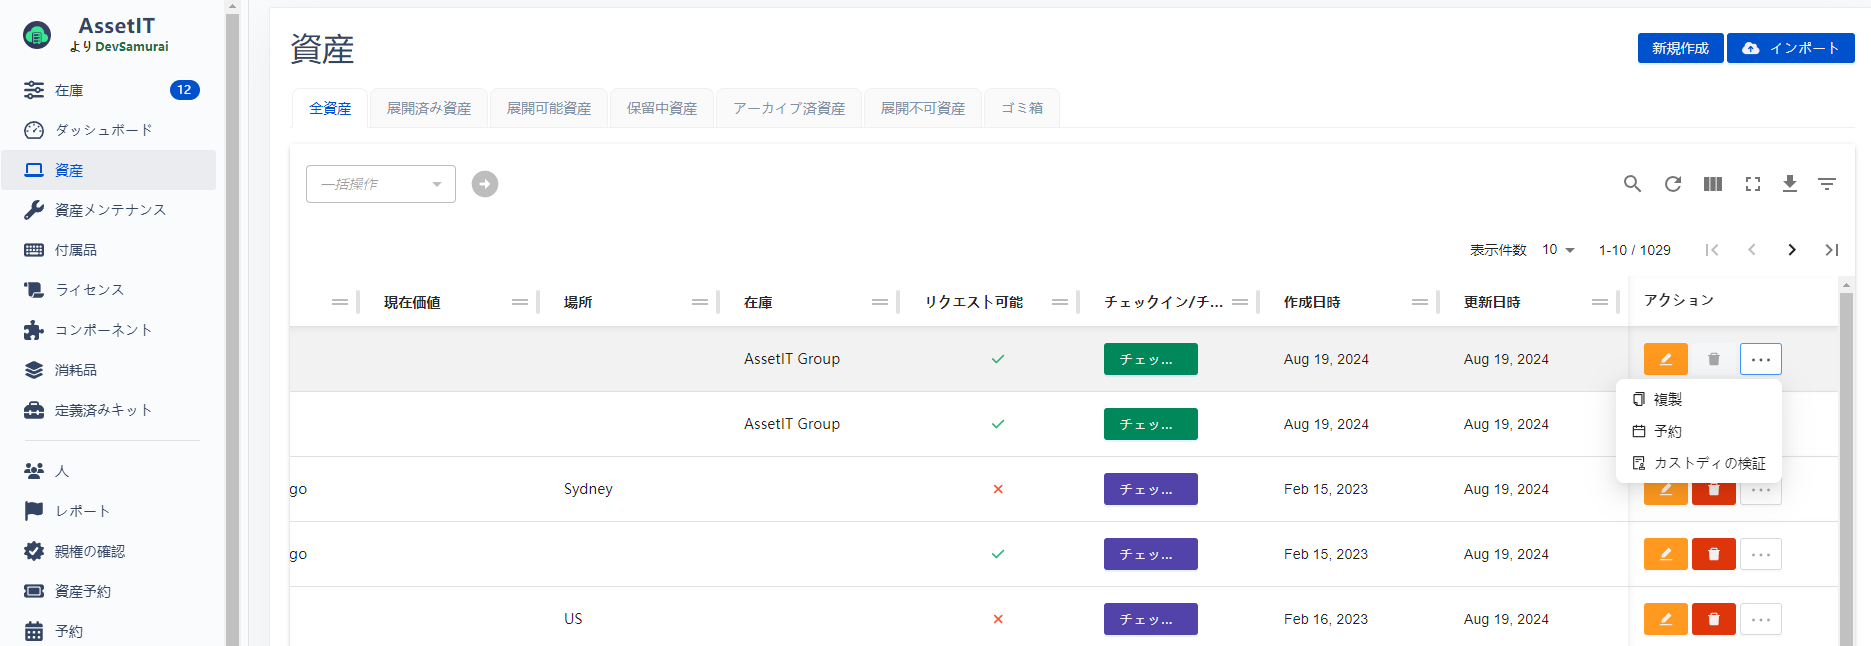This screenshot has width=1871, height=646.
Task: Open the column visibility icon
Action: click(1712, 184)
